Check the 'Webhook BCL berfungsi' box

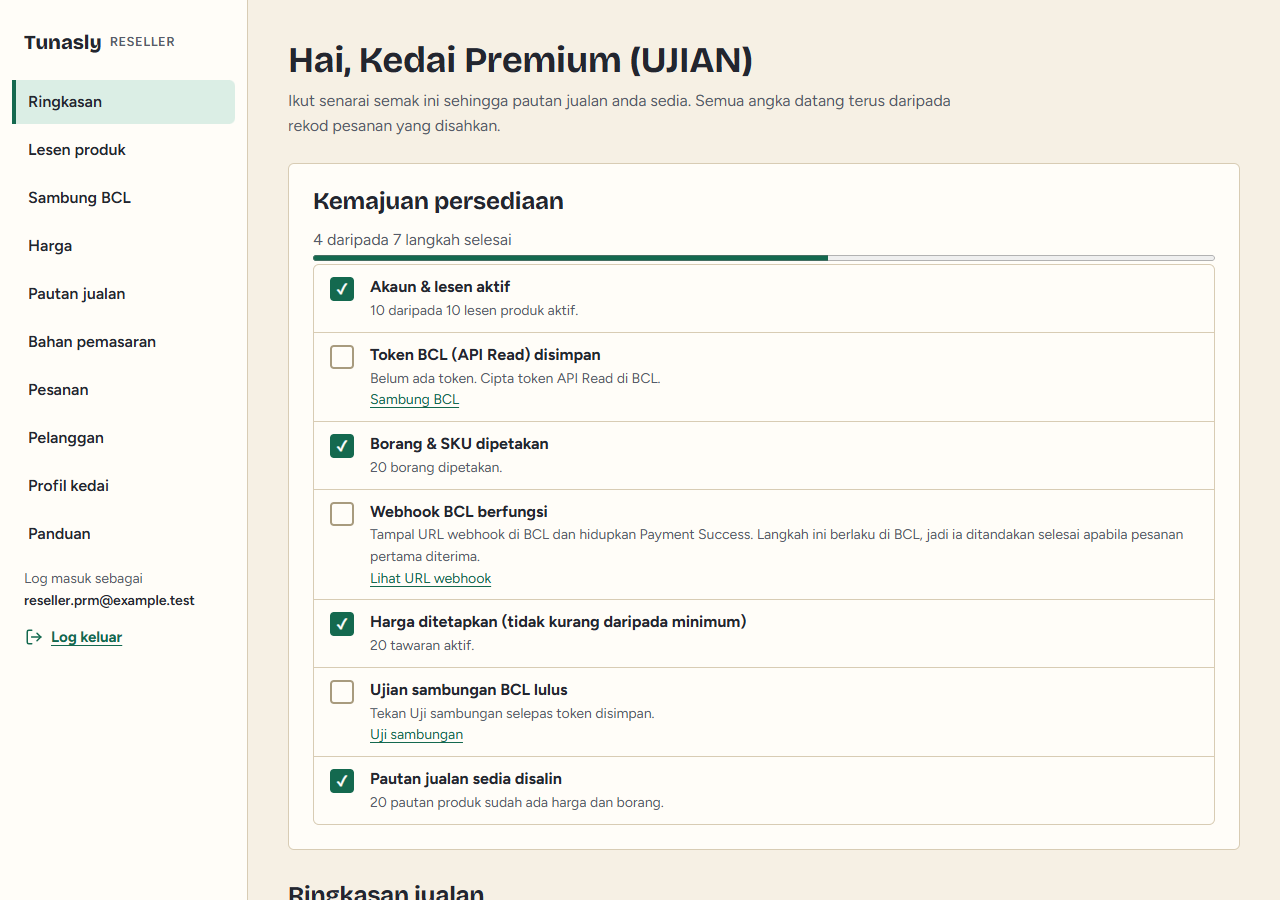pos(342,514)
